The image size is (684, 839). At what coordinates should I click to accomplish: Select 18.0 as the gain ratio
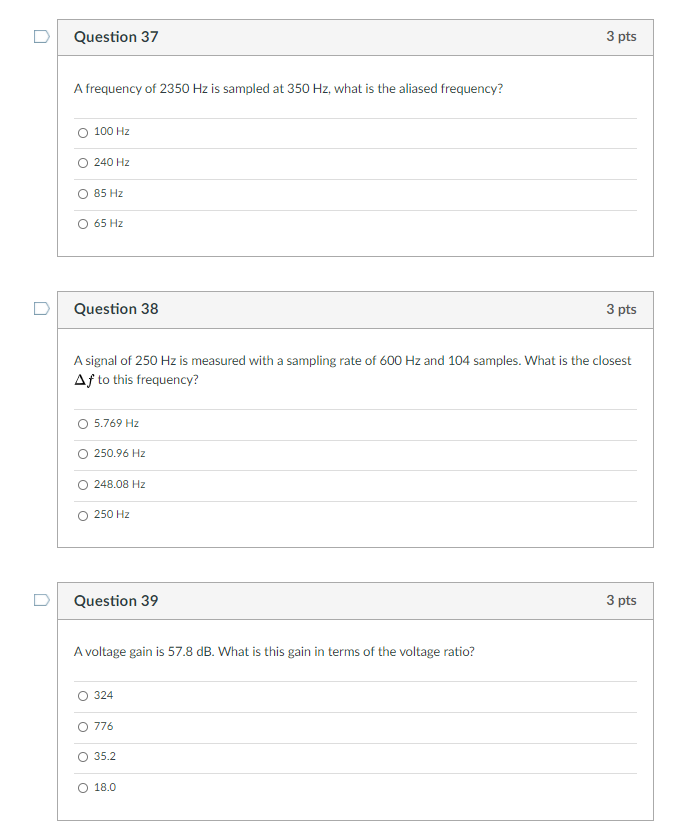click(83, 788)
